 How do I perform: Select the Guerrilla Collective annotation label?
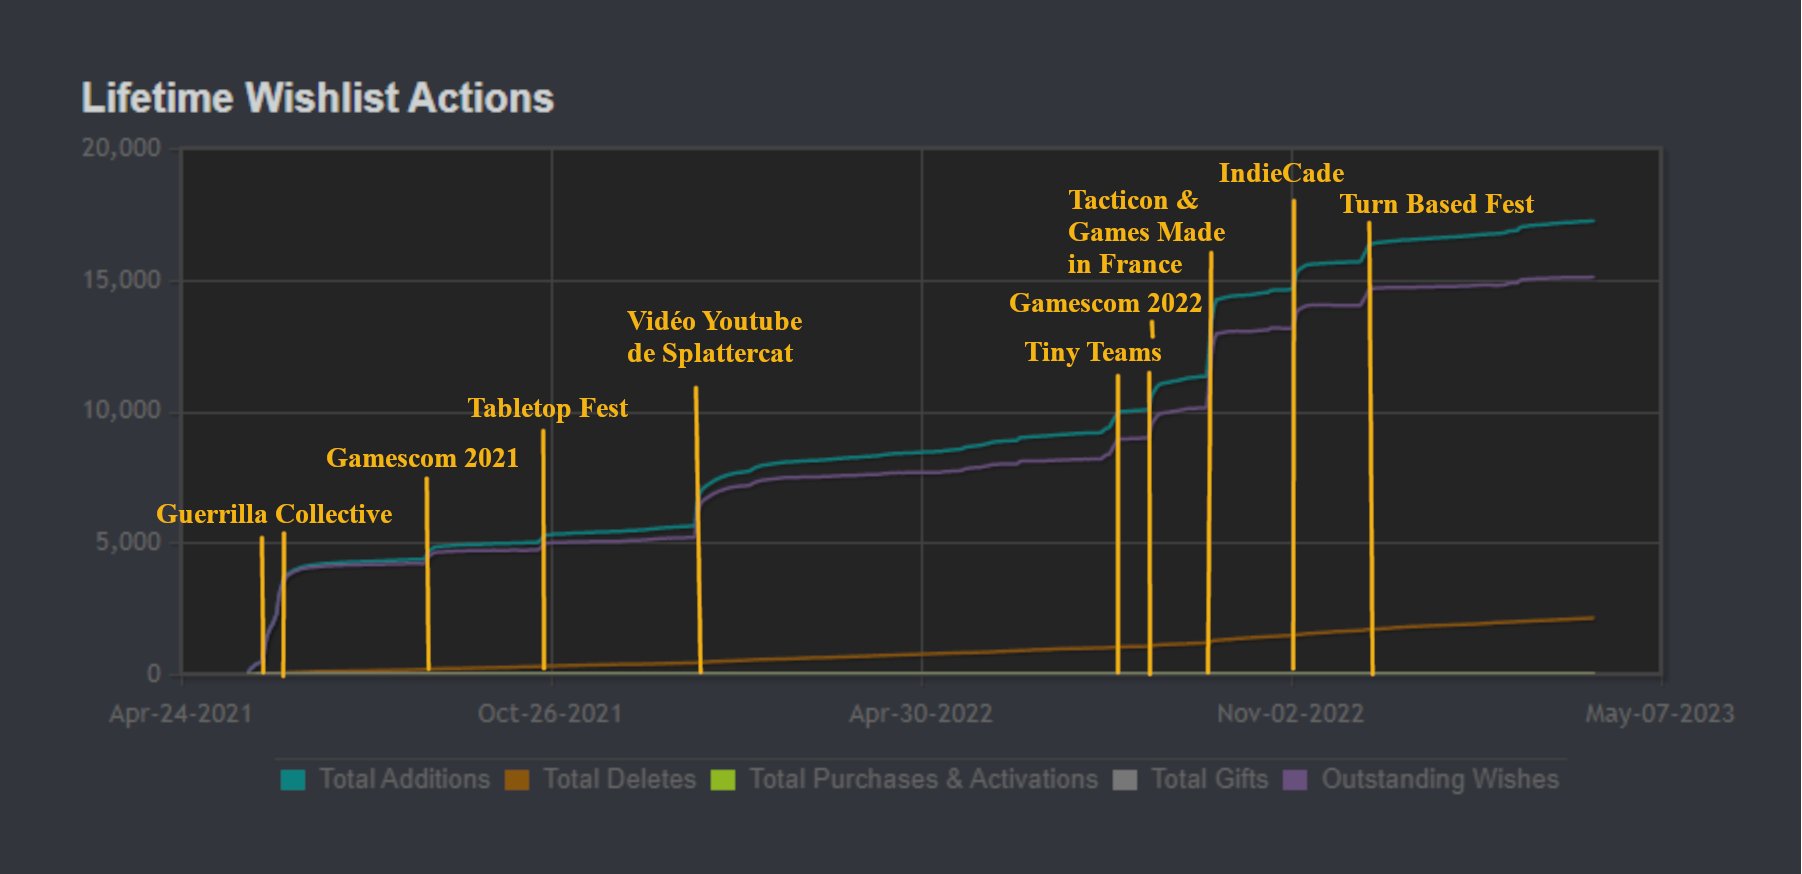pyautogui.click(x=274, y=514)
